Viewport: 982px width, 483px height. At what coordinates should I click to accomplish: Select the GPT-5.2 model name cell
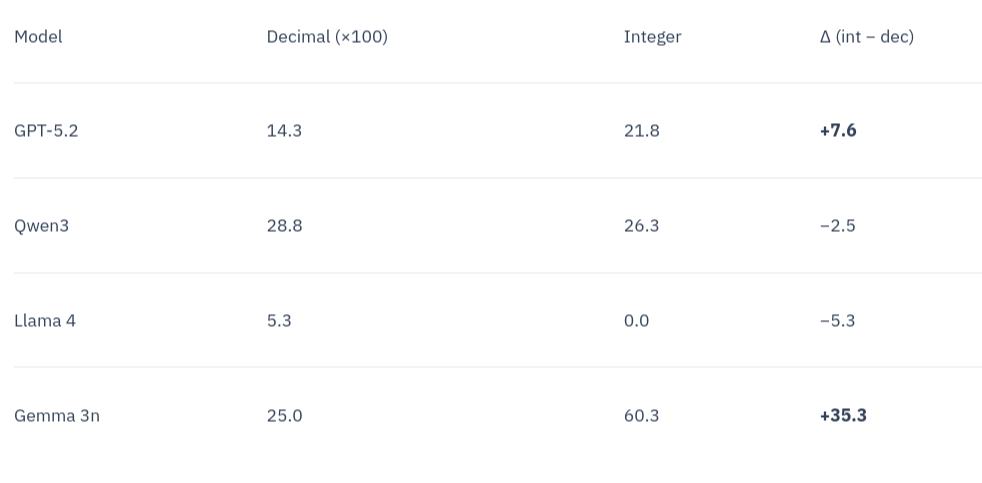(x=46, y=131)
